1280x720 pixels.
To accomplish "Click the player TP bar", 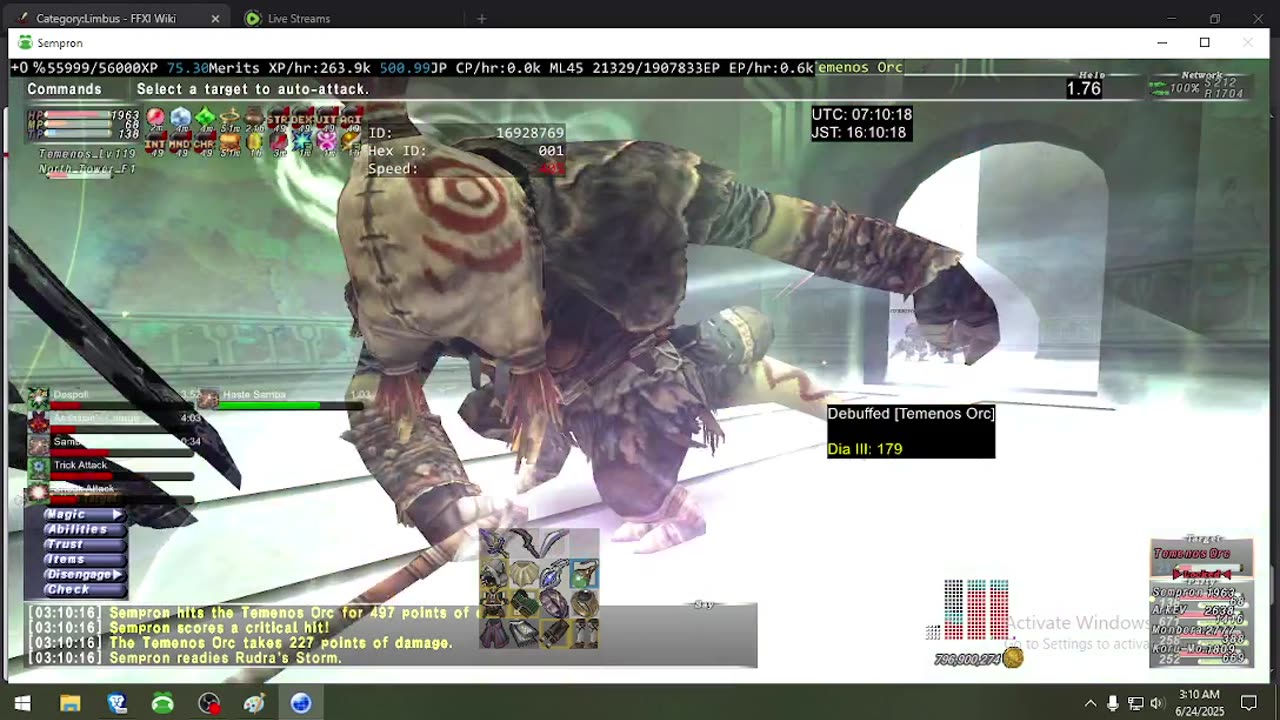I will (x=78, y=132).
